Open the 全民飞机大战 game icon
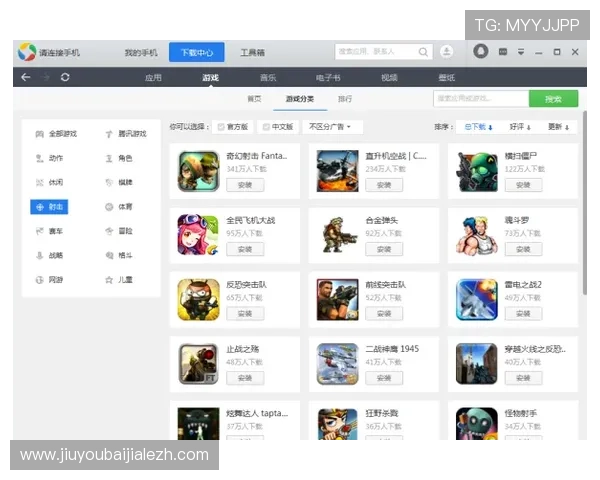600x480 pixels. pos(198,234)
